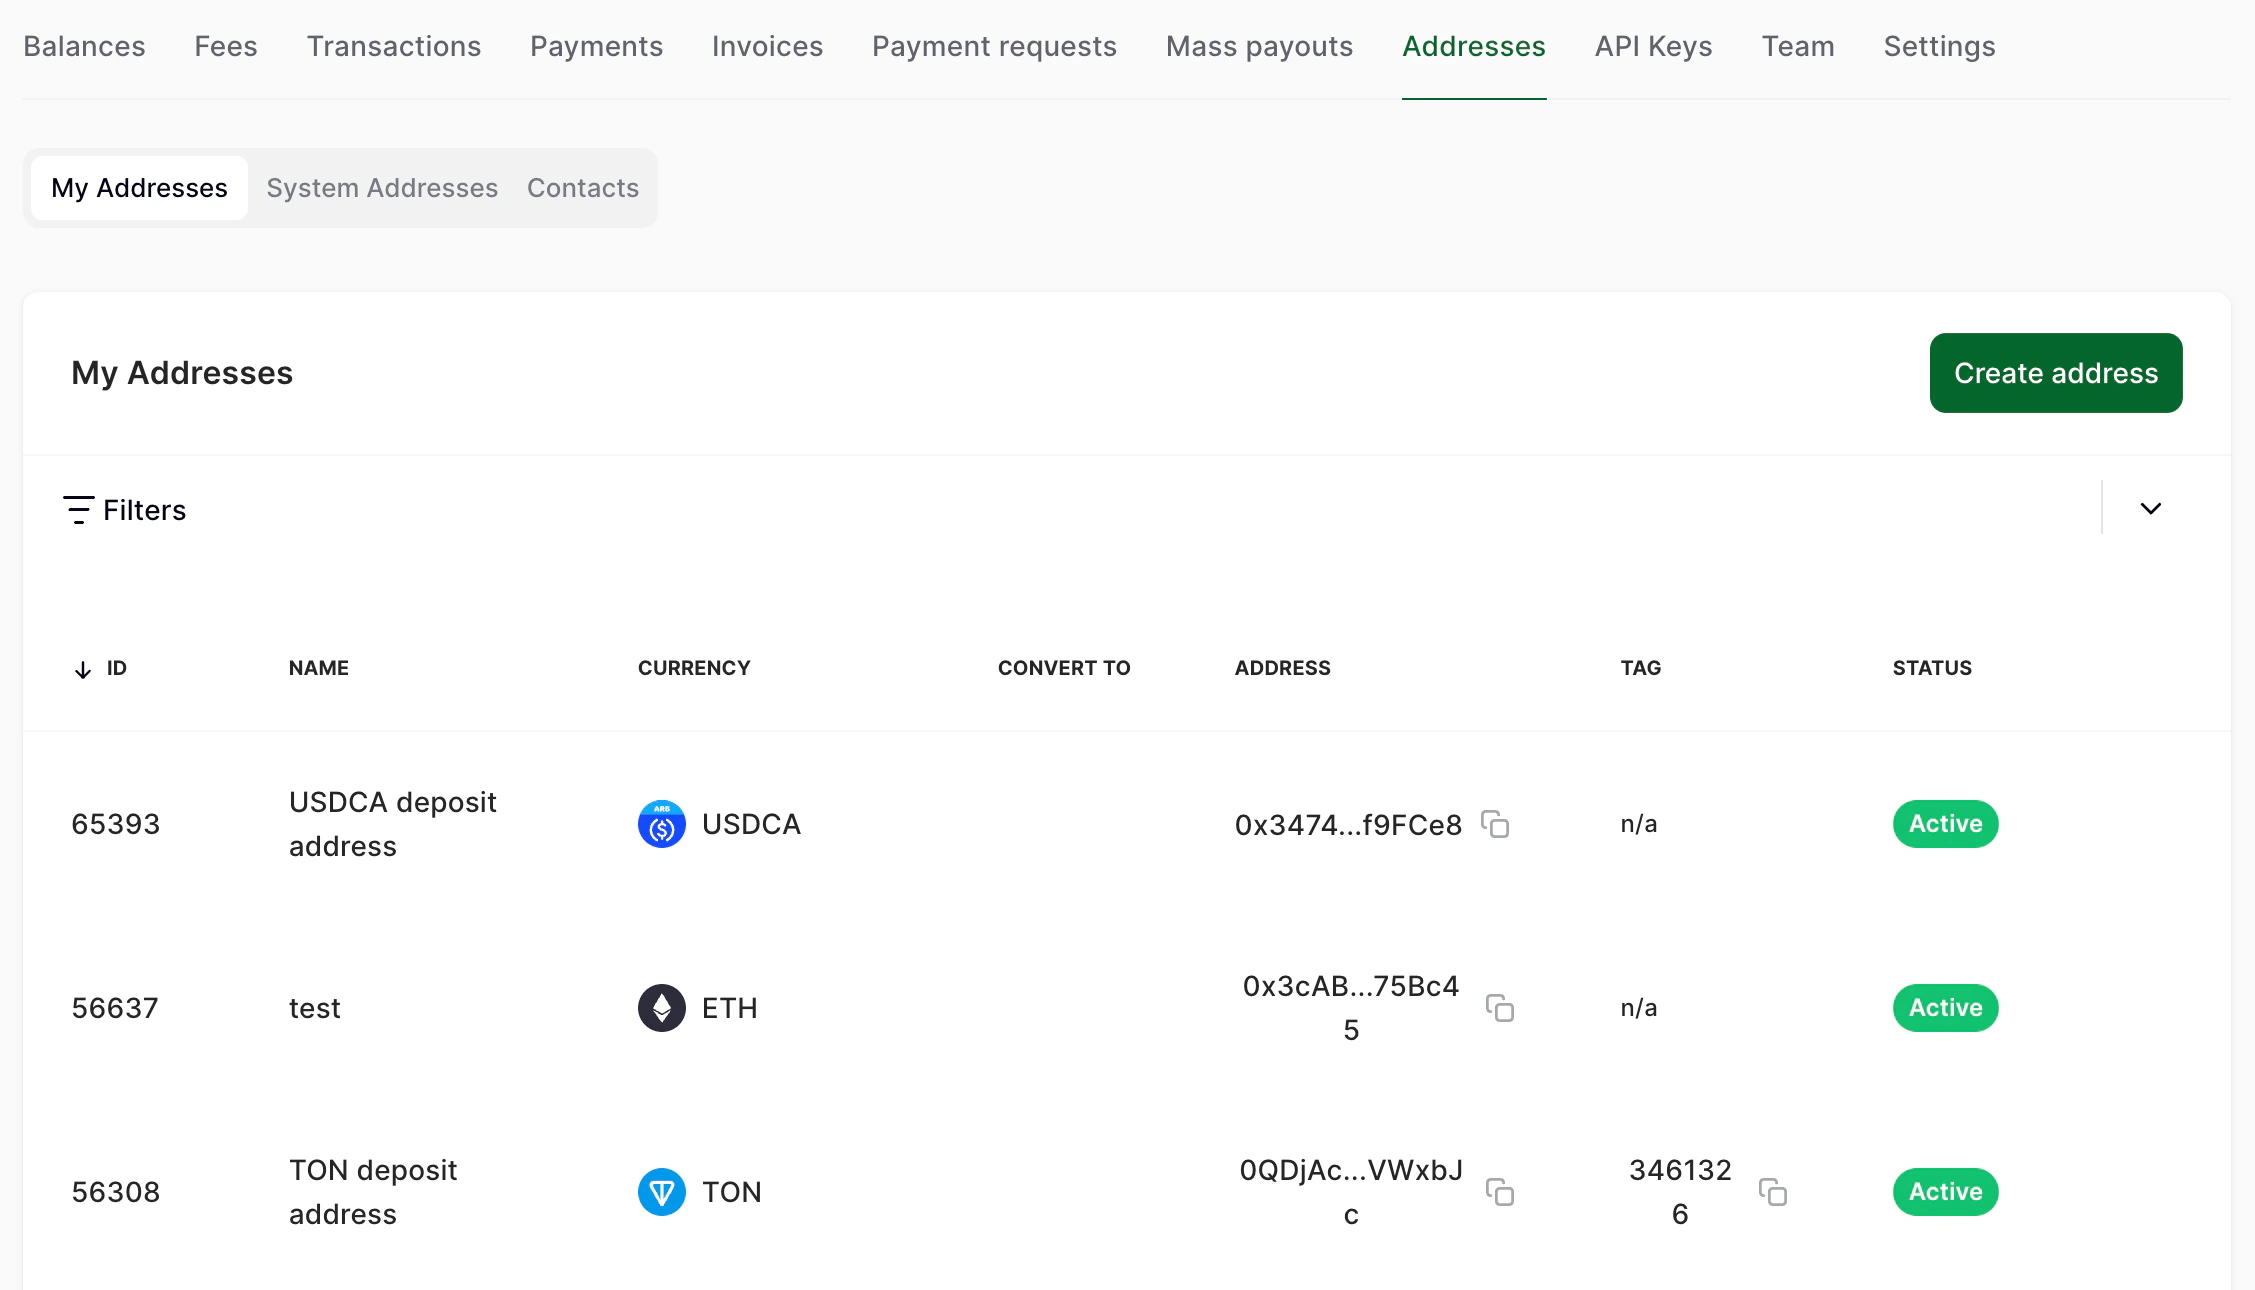Click the Filters label
Screen dimensions: 2255x1290
(144, 510)
